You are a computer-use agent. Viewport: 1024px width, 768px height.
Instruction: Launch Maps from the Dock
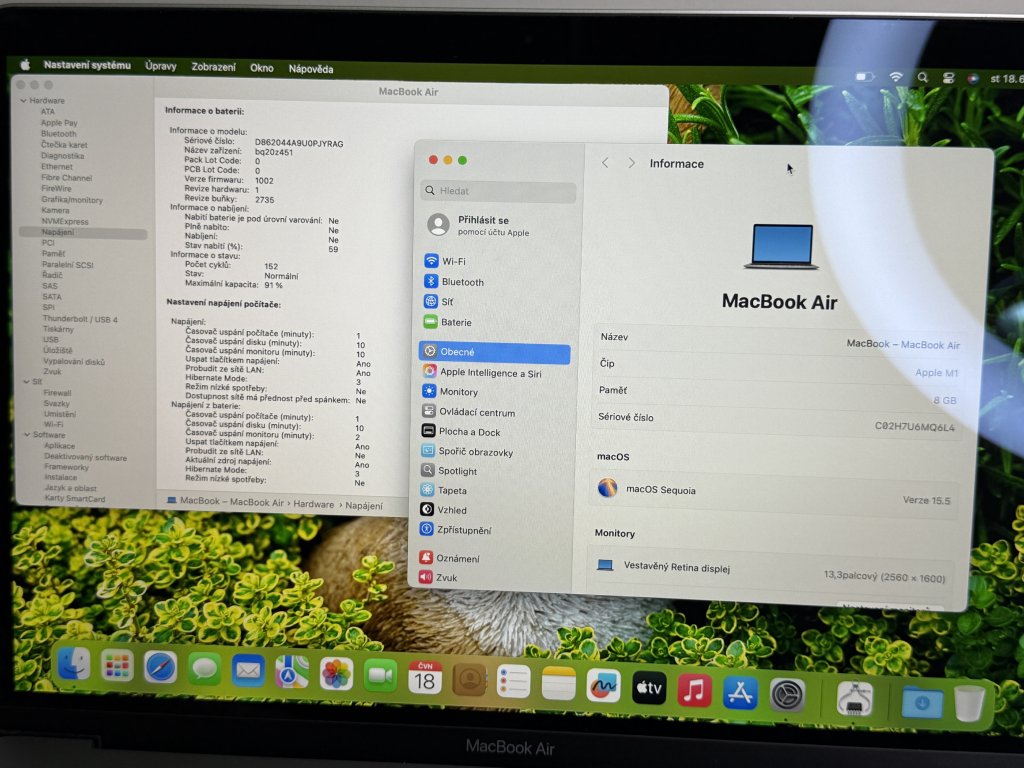pyautogui.click(x=292, y=672)
